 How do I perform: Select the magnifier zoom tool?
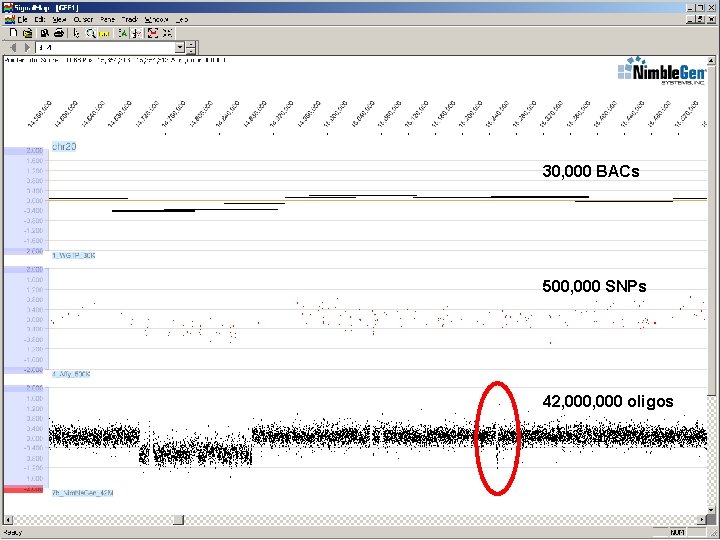[90, 33]
